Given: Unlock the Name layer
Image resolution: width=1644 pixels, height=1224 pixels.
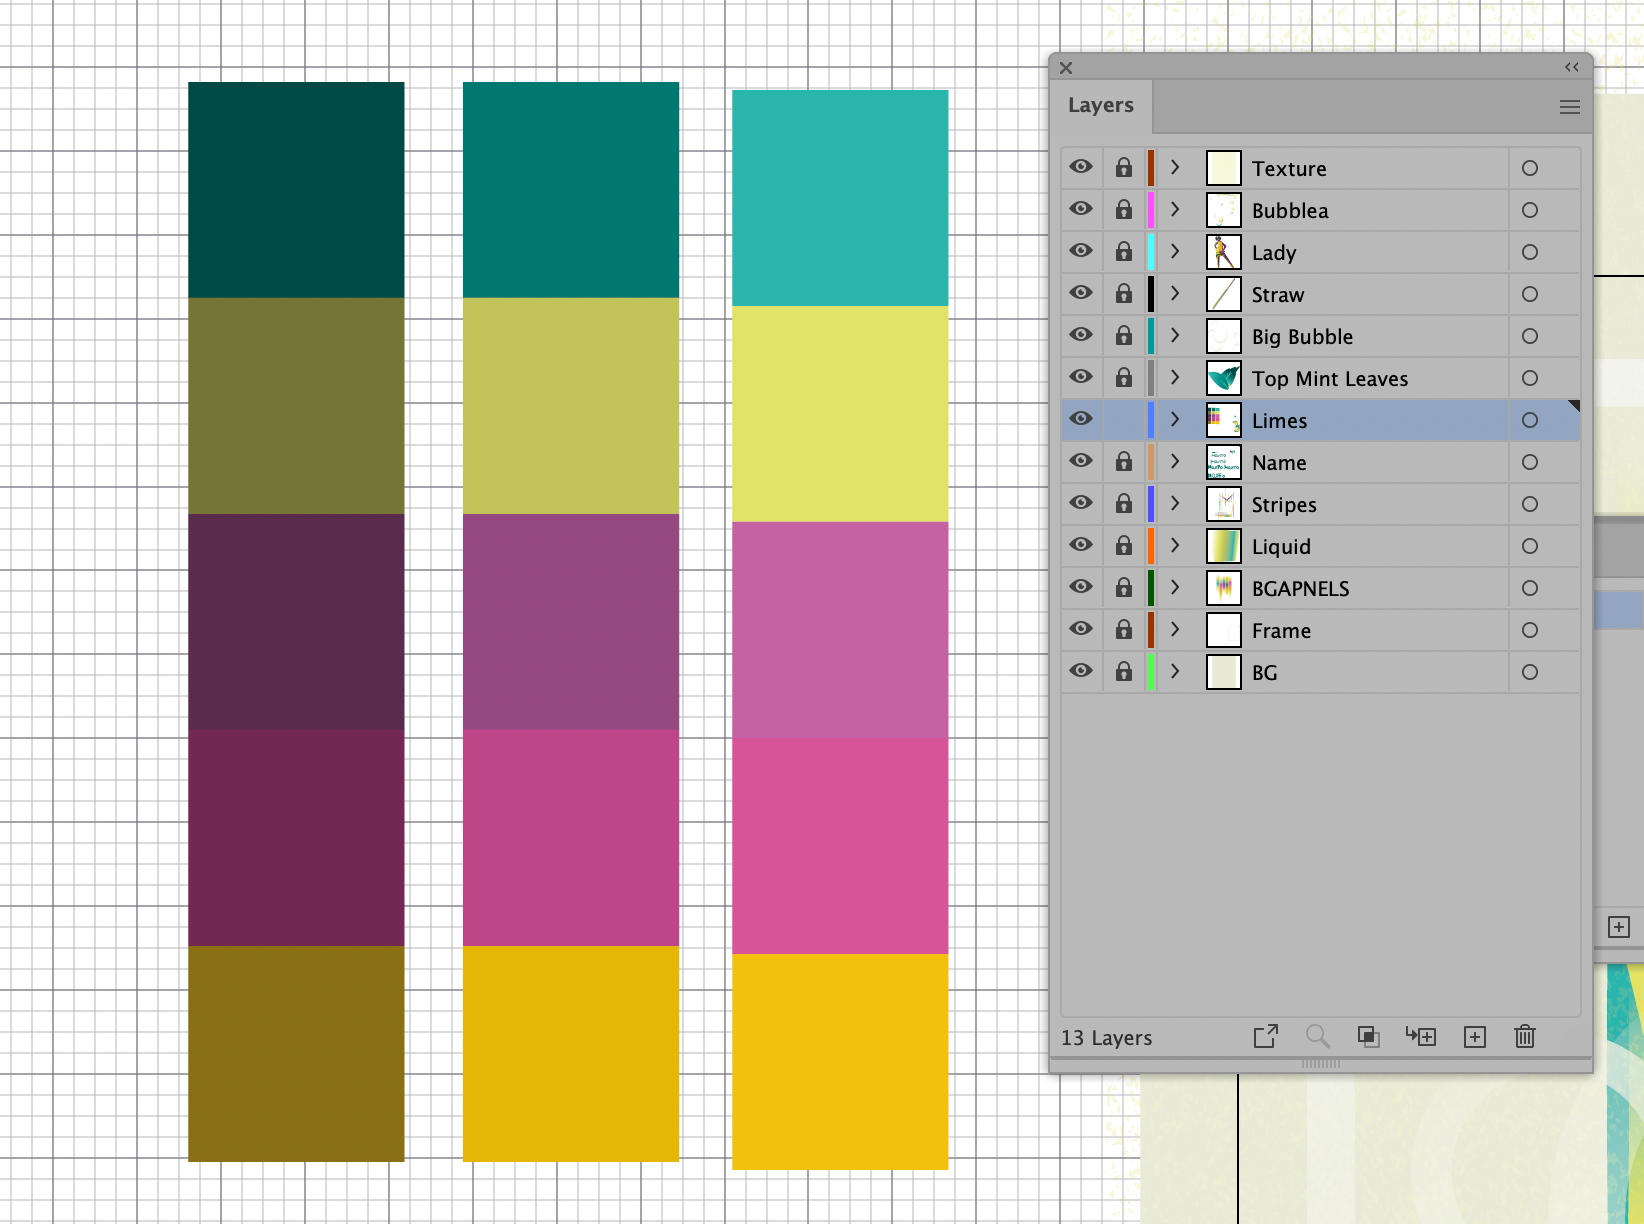Looking at the screenshot, I should tap(1124, 462).
